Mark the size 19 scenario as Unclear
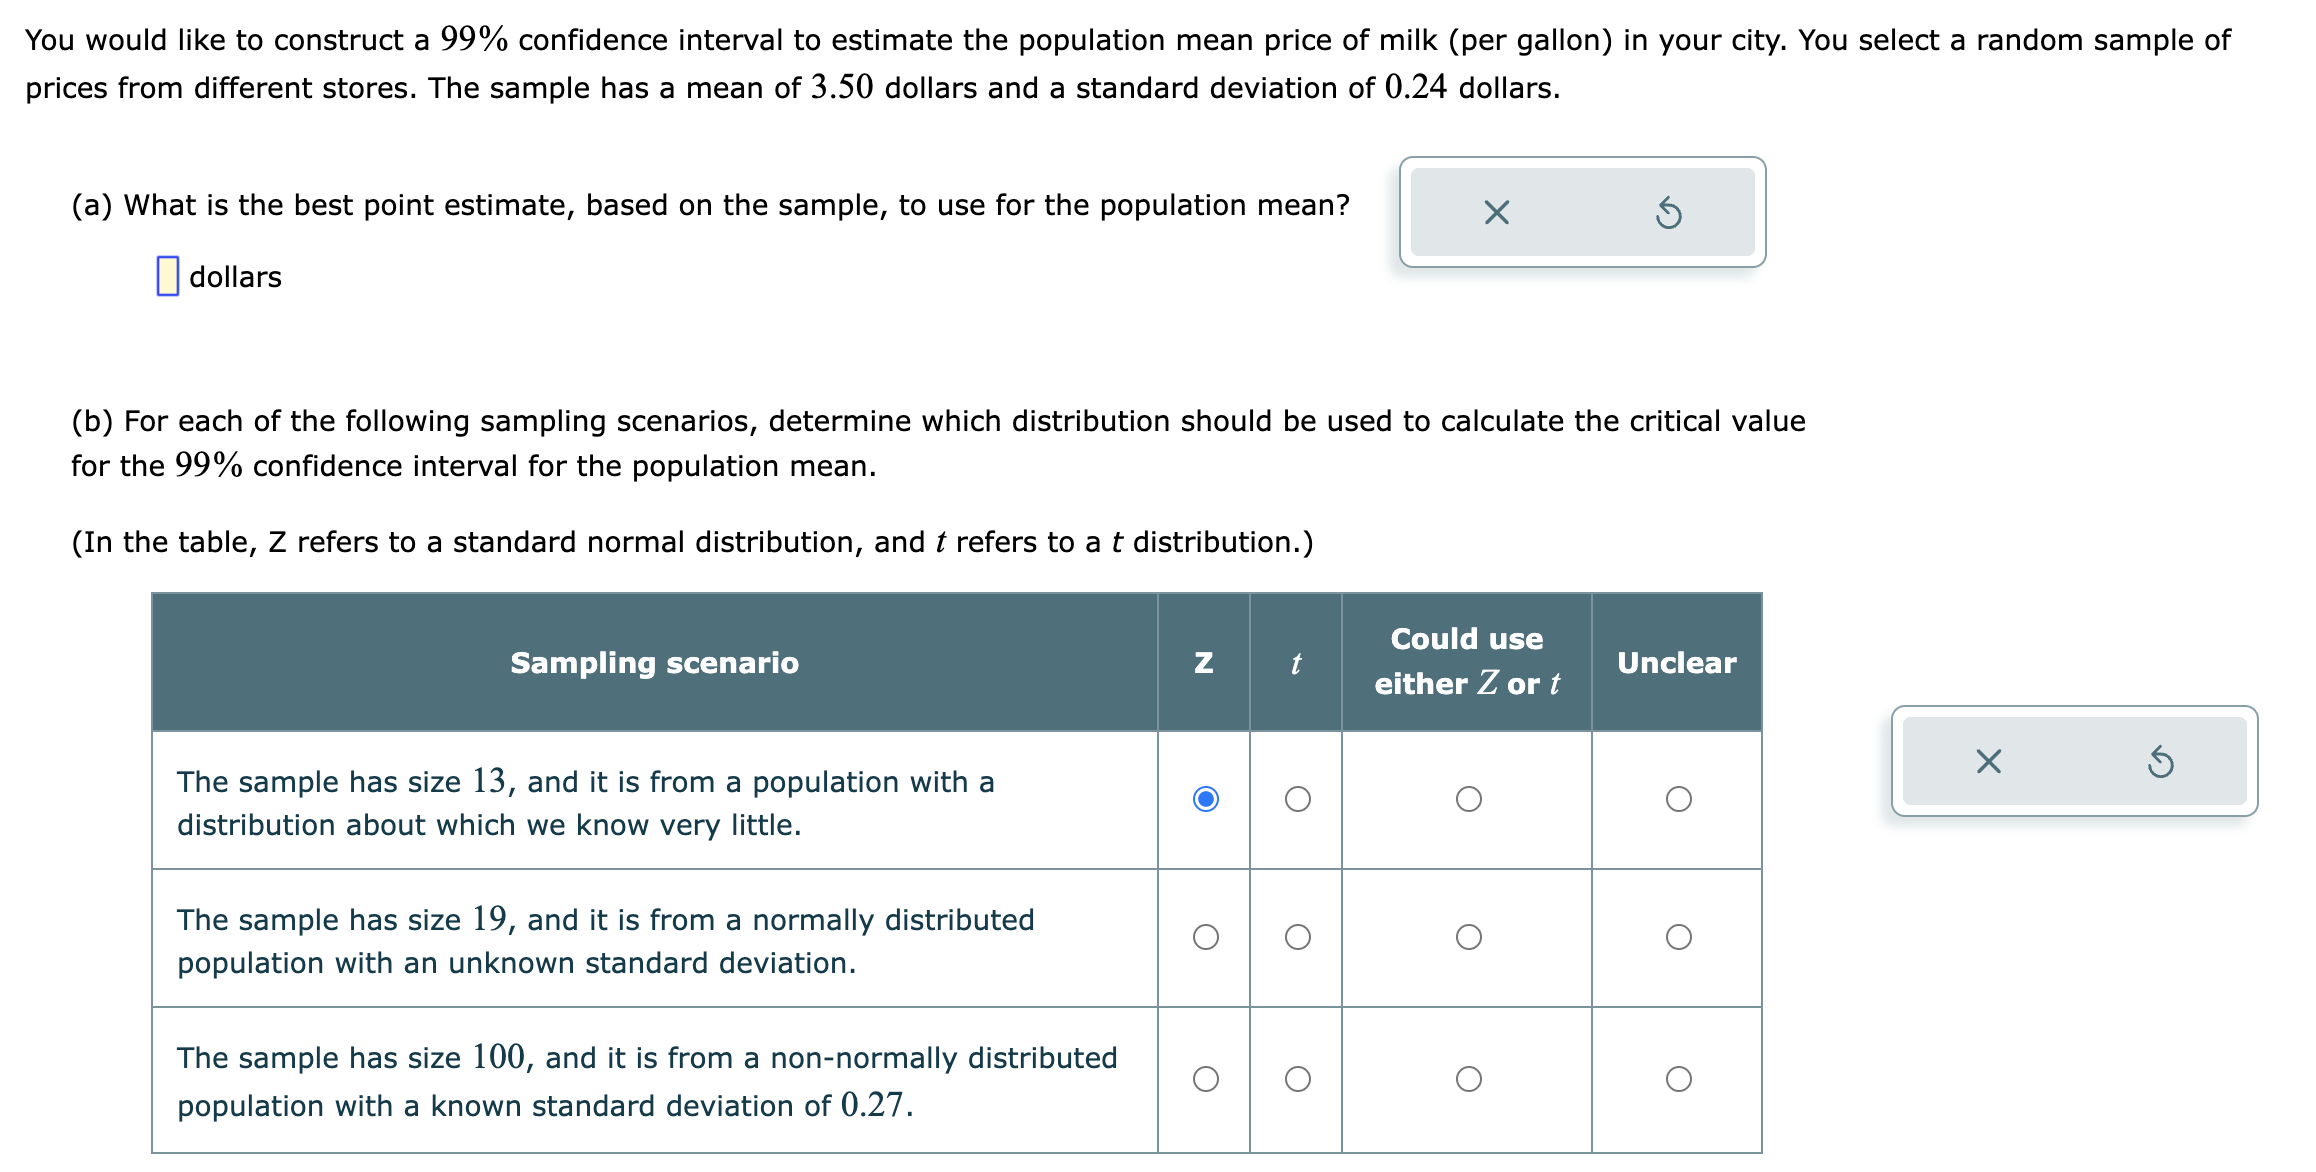 tap(1678, 937)
